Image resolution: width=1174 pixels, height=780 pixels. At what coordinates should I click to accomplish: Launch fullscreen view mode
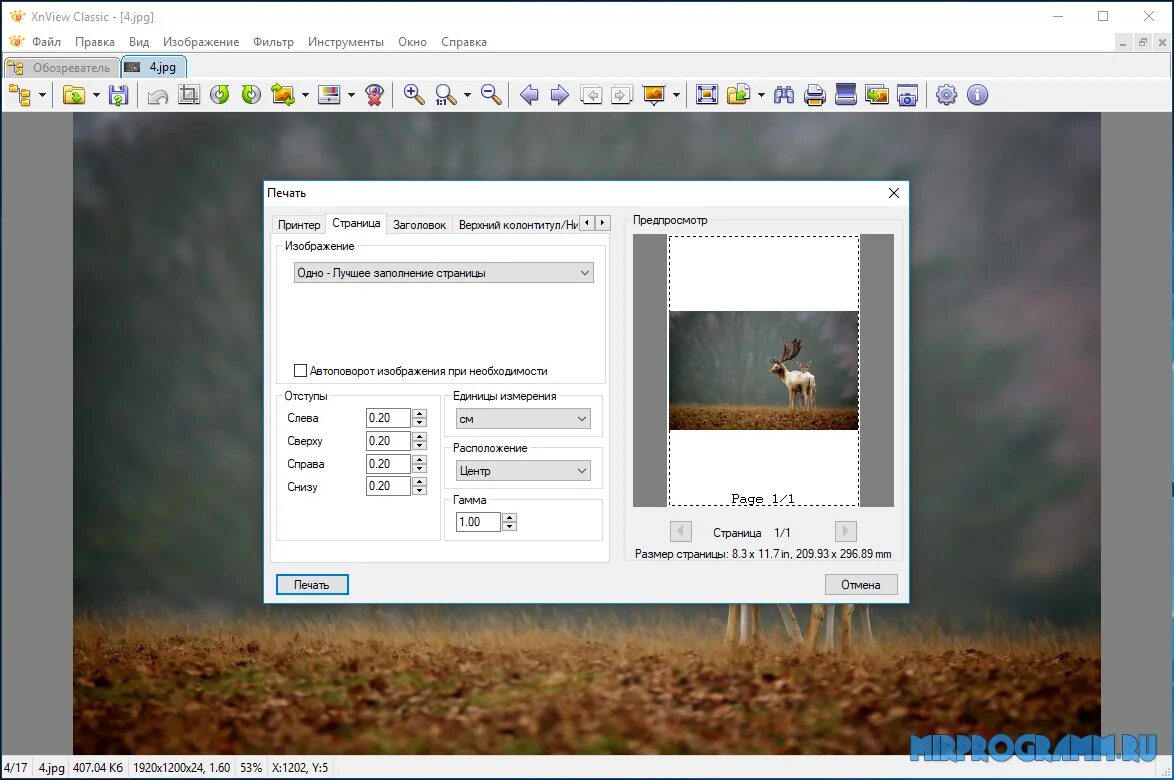click(x=707, y=94)
